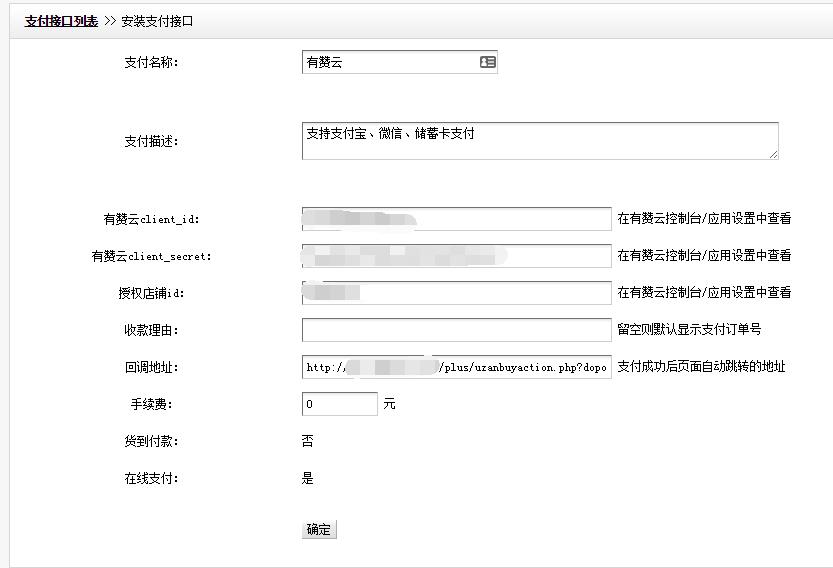Grab the resize handle of 支付描述 textarea
This screenshot has width=833, height=568.
[773, 154]
